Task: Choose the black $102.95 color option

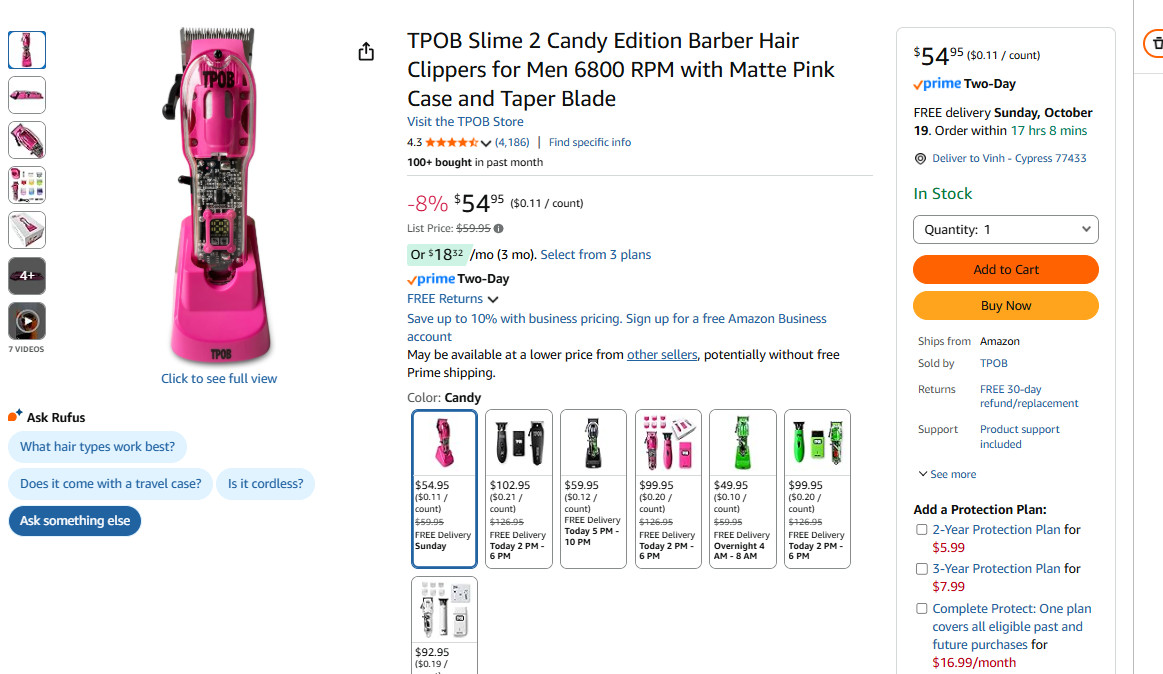Action: (518, 488)
